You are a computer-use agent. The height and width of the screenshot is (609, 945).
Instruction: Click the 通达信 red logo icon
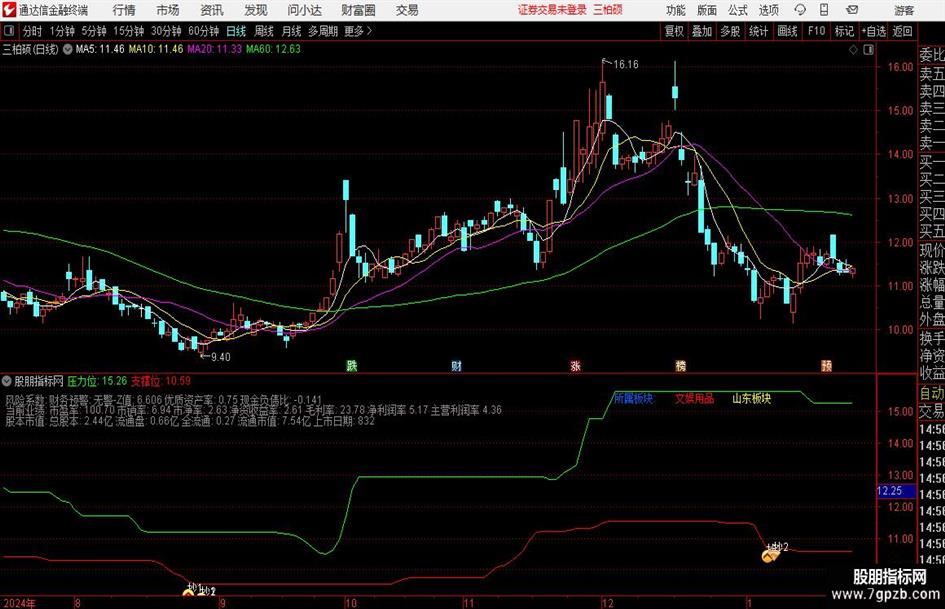9,10
